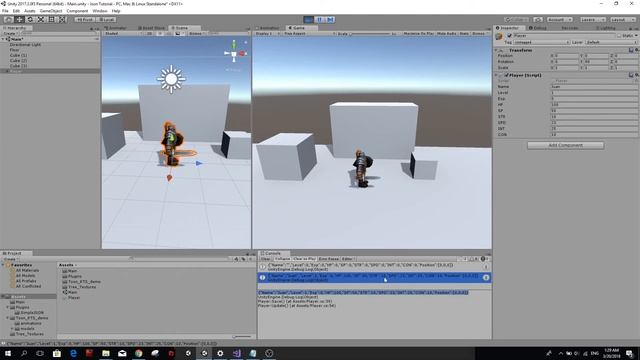Click the Step frame button

coord(331,19)
